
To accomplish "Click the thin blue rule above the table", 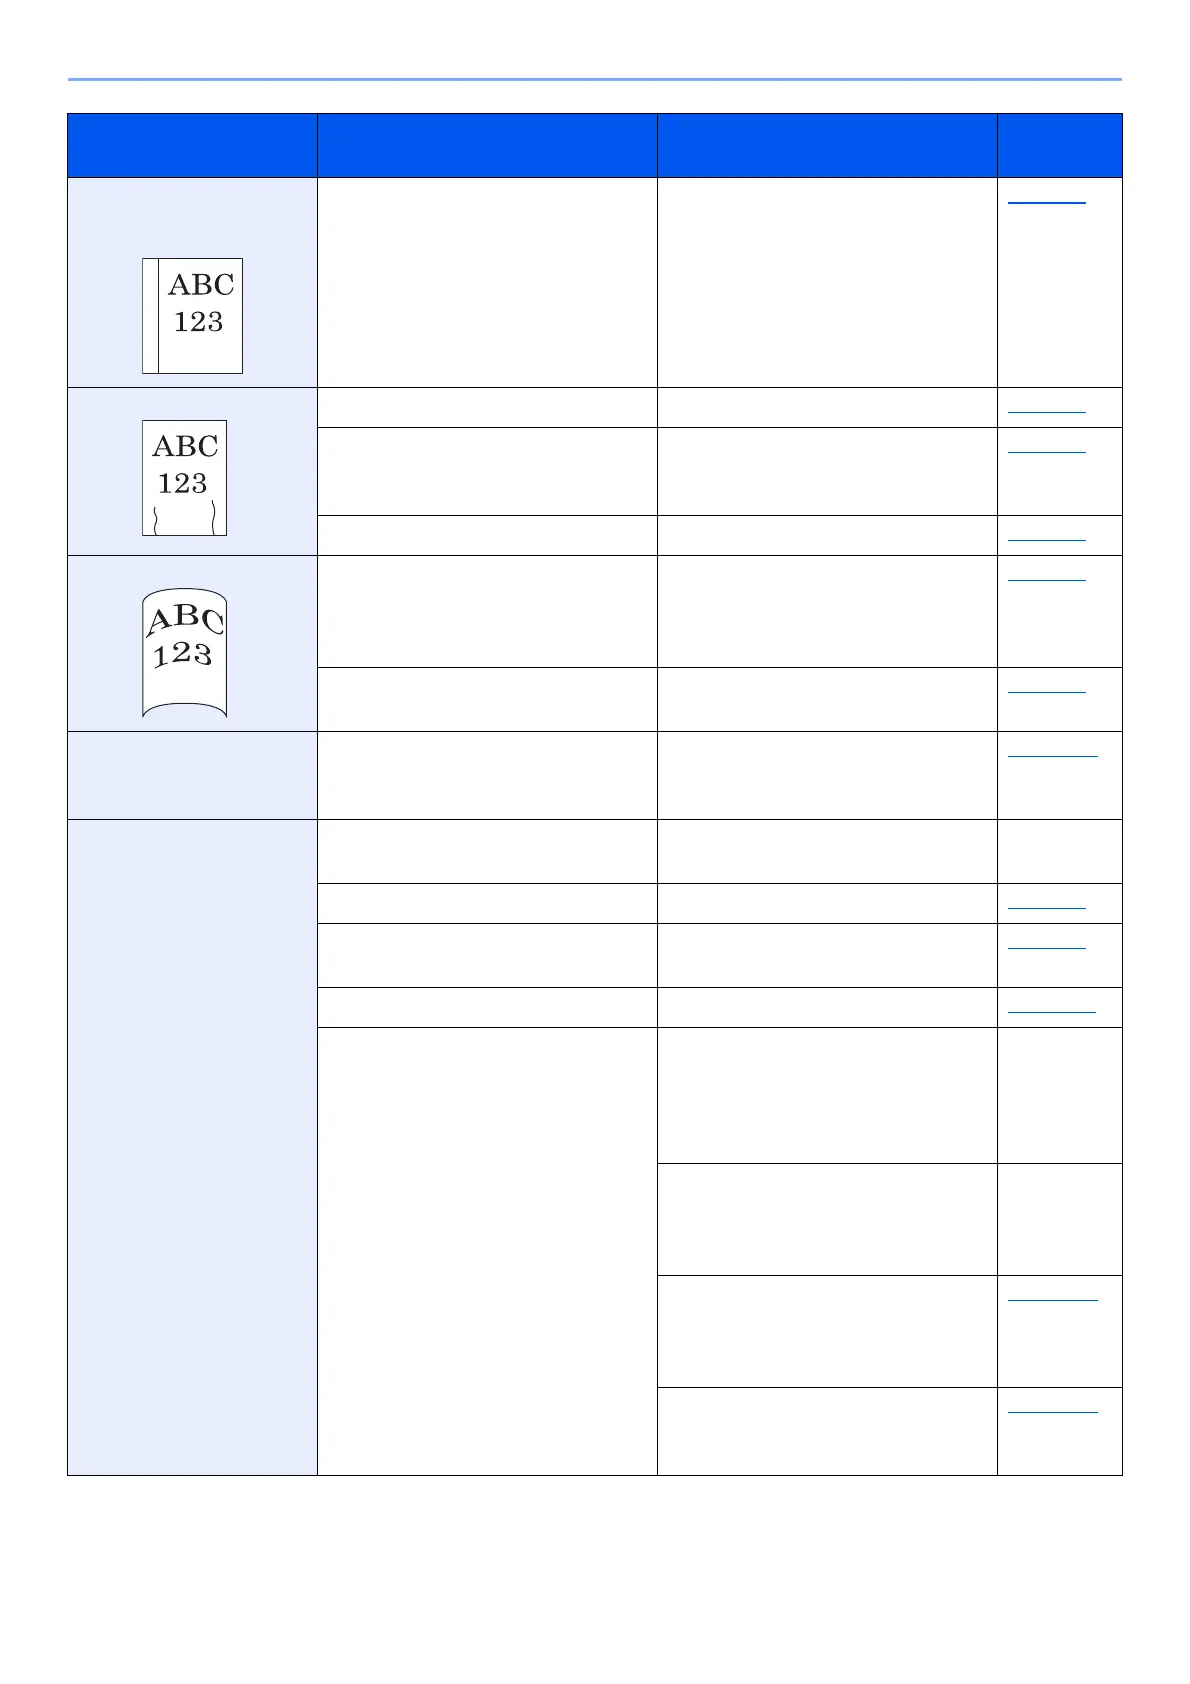I will point(594,79).
